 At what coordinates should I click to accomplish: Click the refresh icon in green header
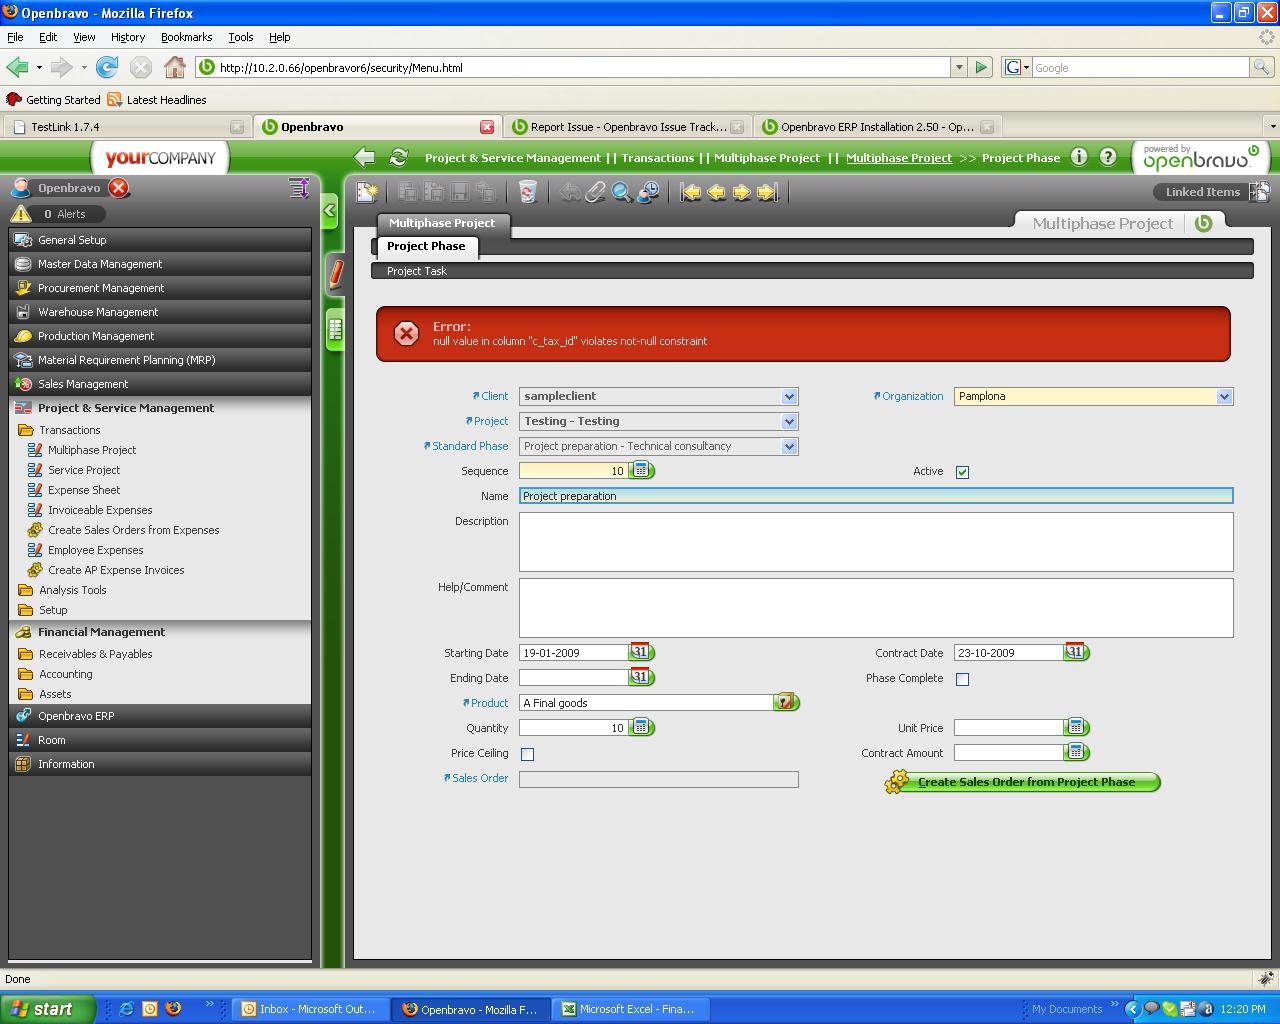click(x=398, y=158)
